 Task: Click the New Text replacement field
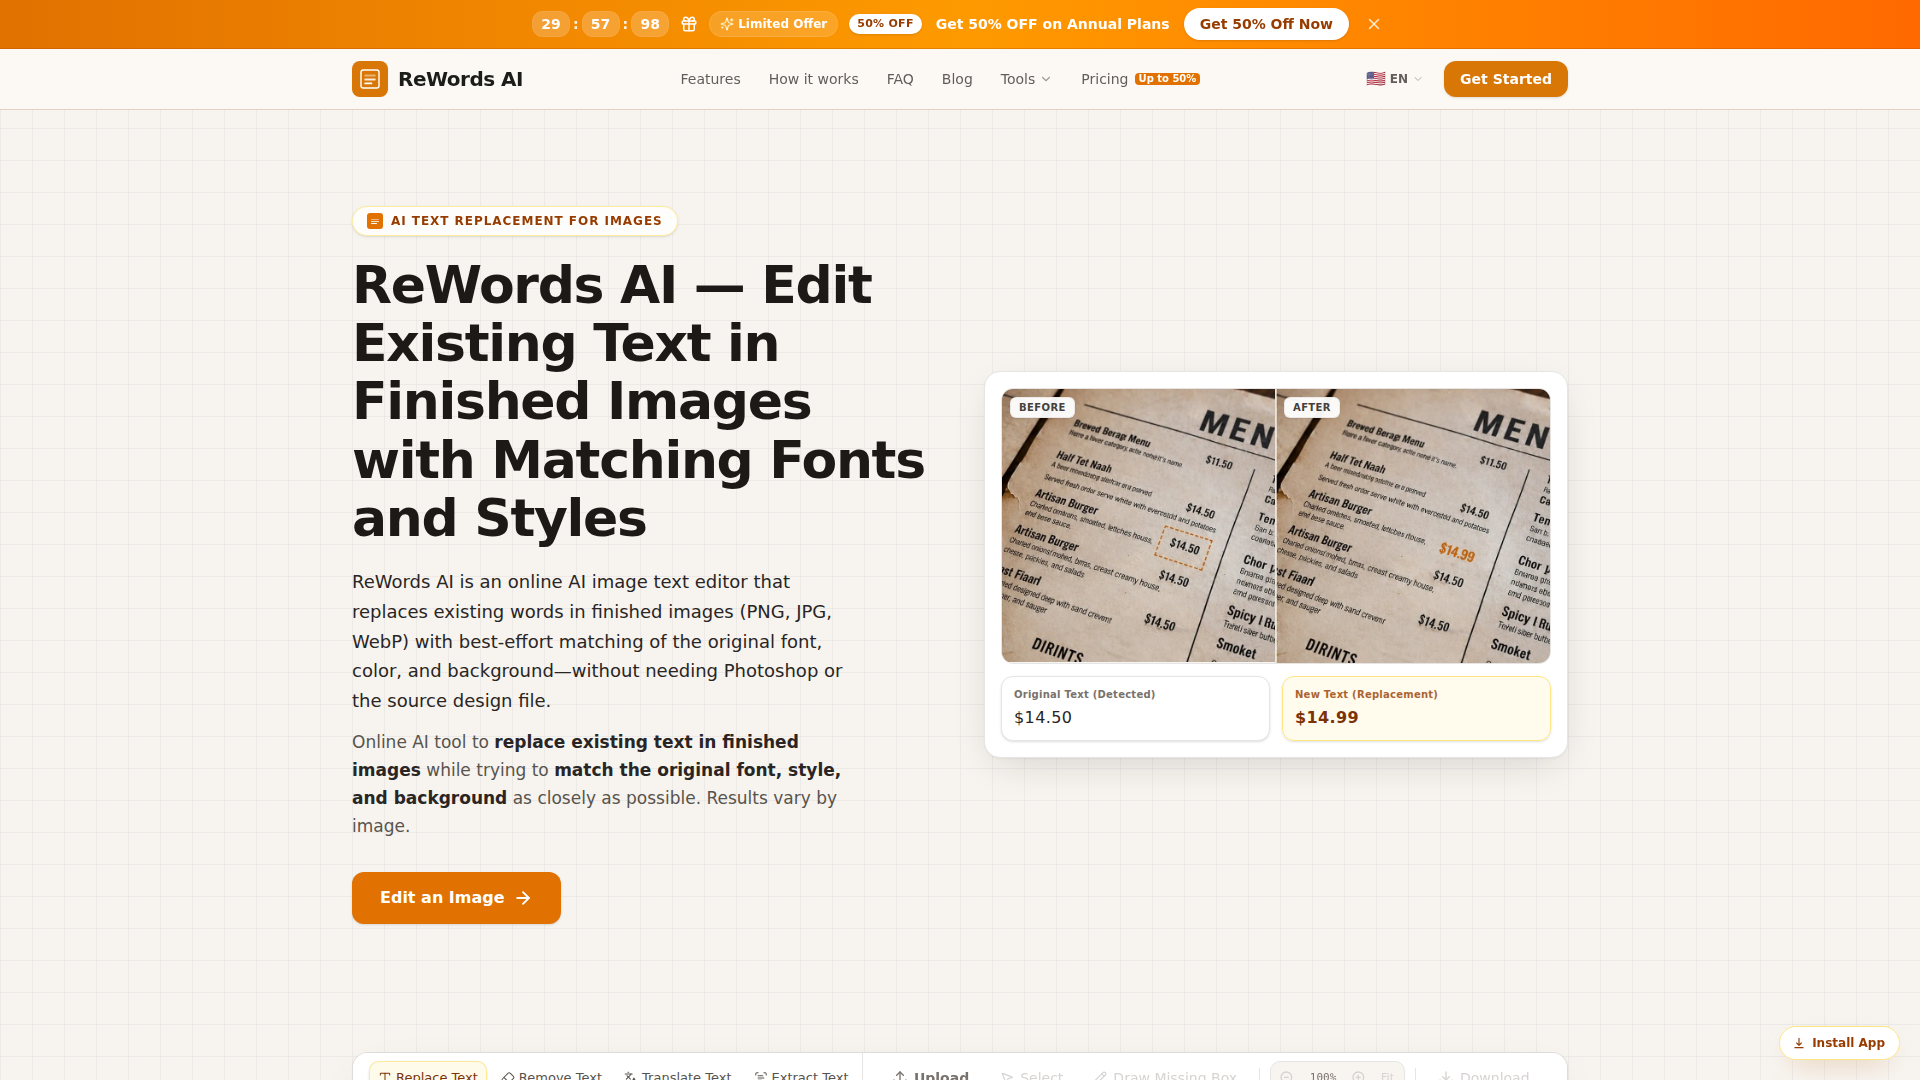[1416, 708]
